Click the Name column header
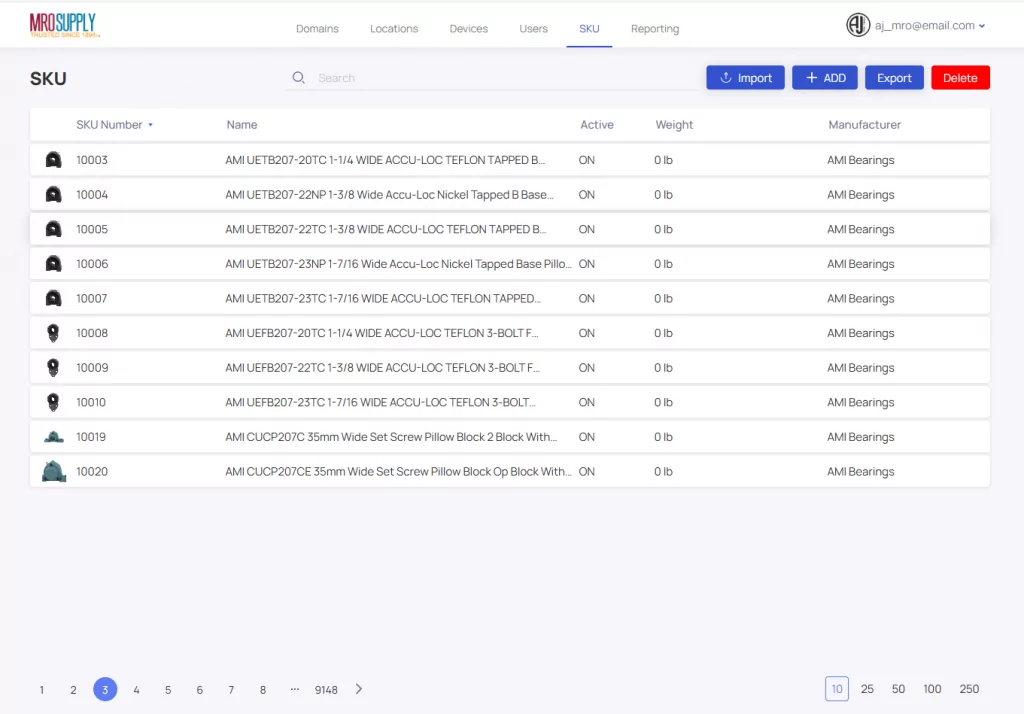Image resolution: width=1024 pixels, height=714 pixels. (242, 125)
